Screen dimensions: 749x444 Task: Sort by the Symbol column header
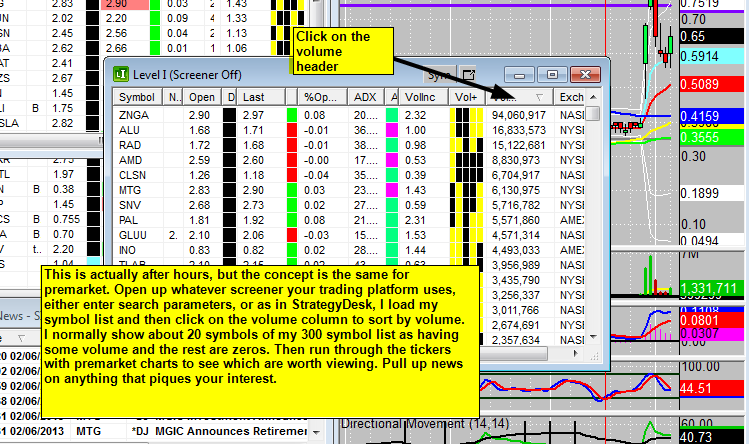click(138, 97)
